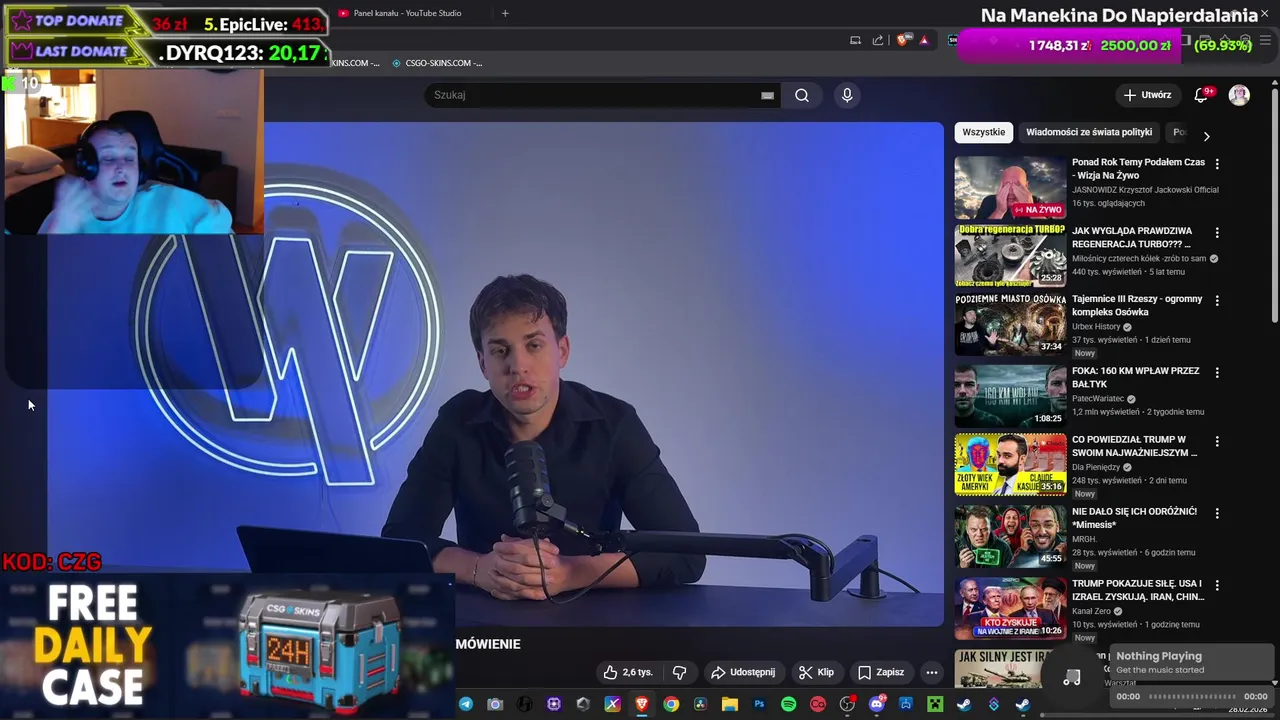1280x720 pixels.
Task: Click the "Zapisz" save button
Action: [881, 672]
